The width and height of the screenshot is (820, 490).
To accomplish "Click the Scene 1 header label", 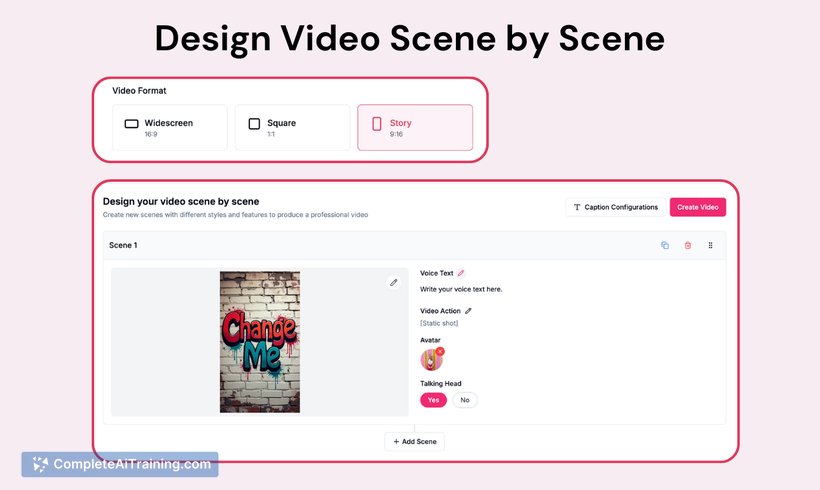I will point(123,245).
